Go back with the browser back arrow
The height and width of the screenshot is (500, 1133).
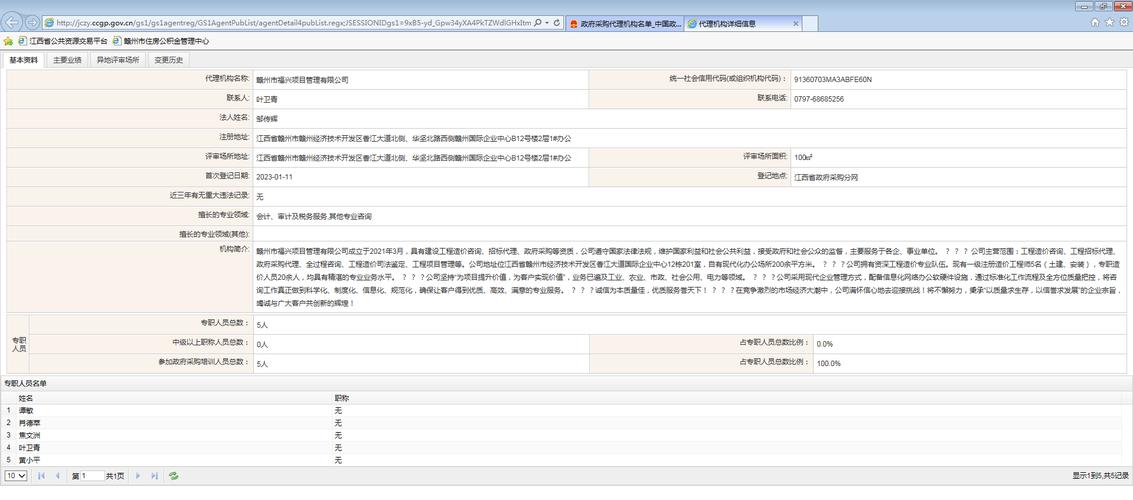pos(13,22)
